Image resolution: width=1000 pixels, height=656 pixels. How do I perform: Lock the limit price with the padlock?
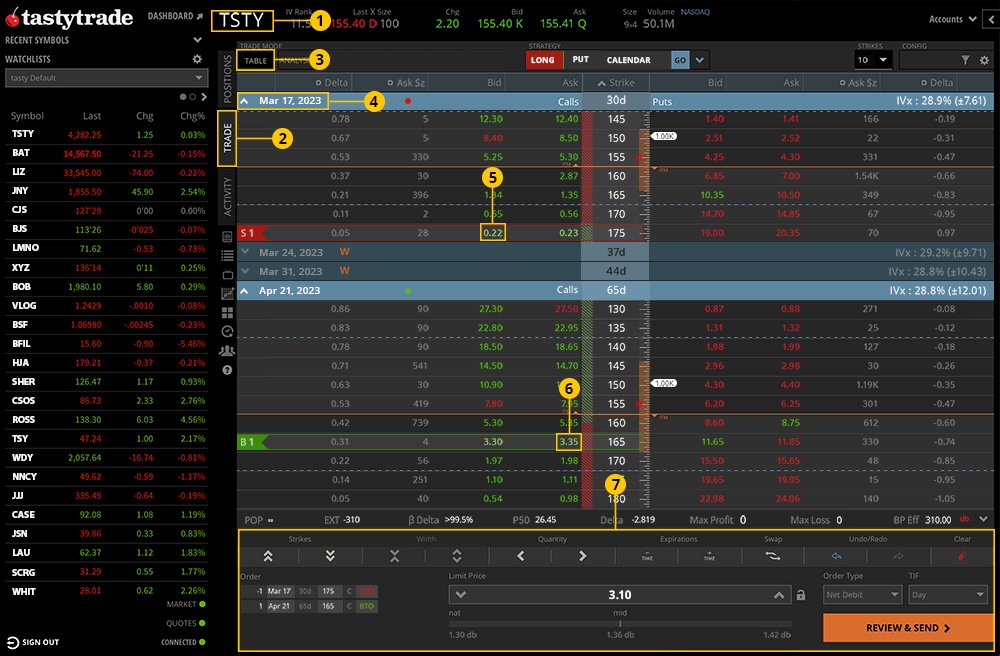click(x=801, y=594)
